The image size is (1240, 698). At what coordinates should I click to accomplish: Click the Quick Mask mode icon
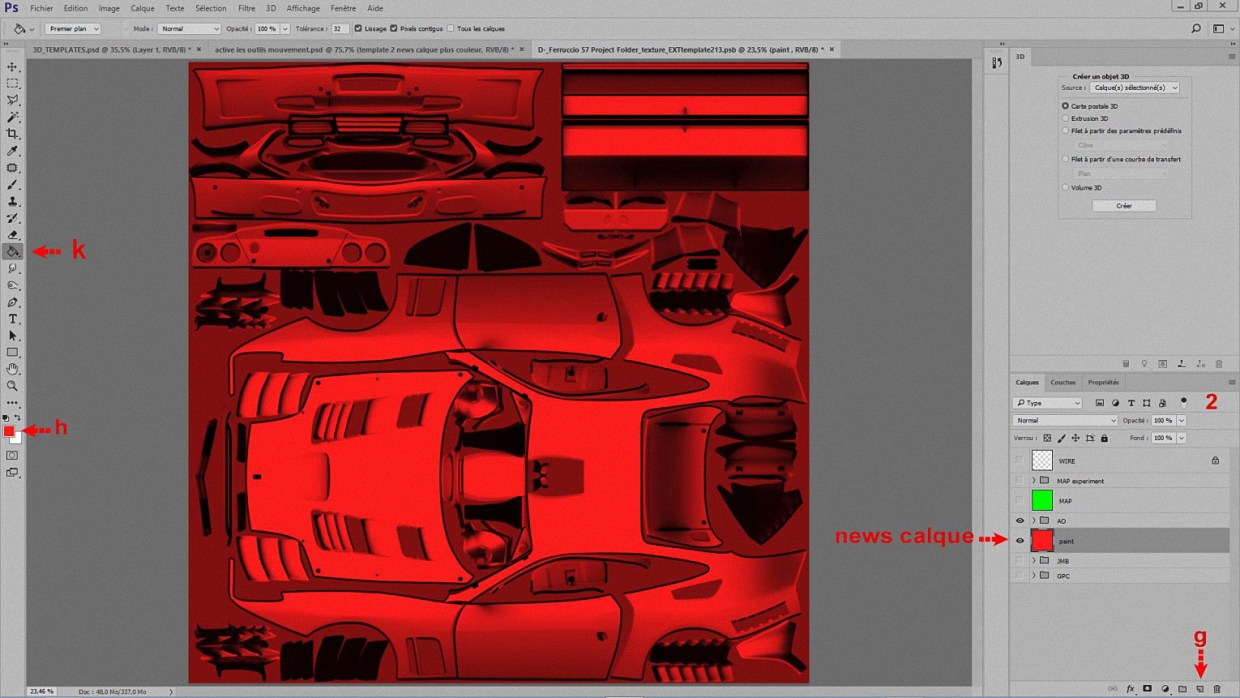tap(13, 456)
